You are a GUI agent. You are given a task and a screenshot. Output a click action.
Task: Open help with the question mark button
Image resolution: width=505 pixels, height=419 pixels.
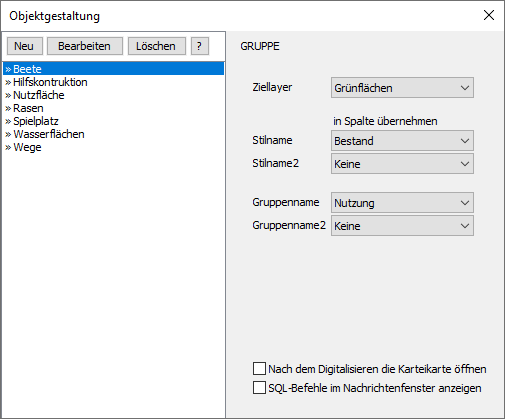click(x=200, y=46)
